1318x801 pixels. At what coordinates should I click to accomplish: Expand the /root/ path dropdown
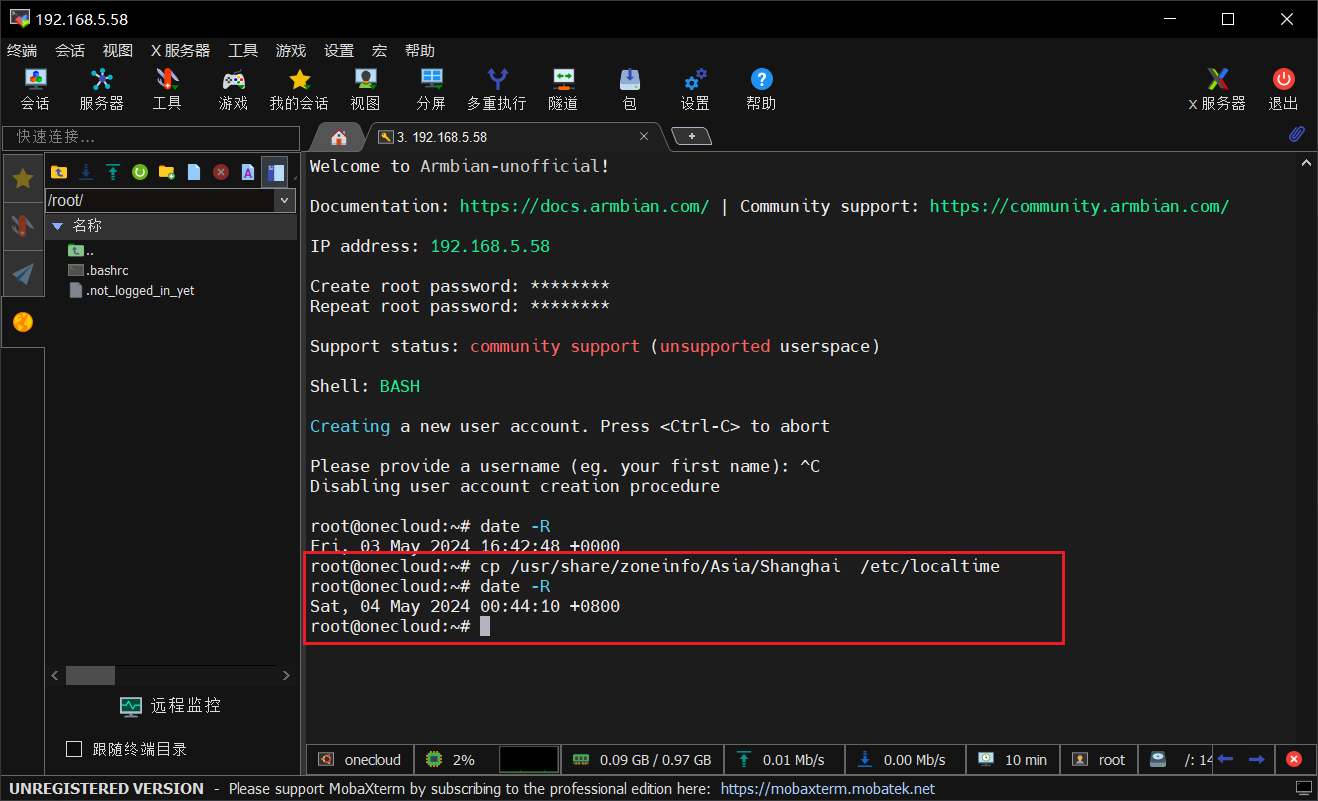click(x=285, y=200)
